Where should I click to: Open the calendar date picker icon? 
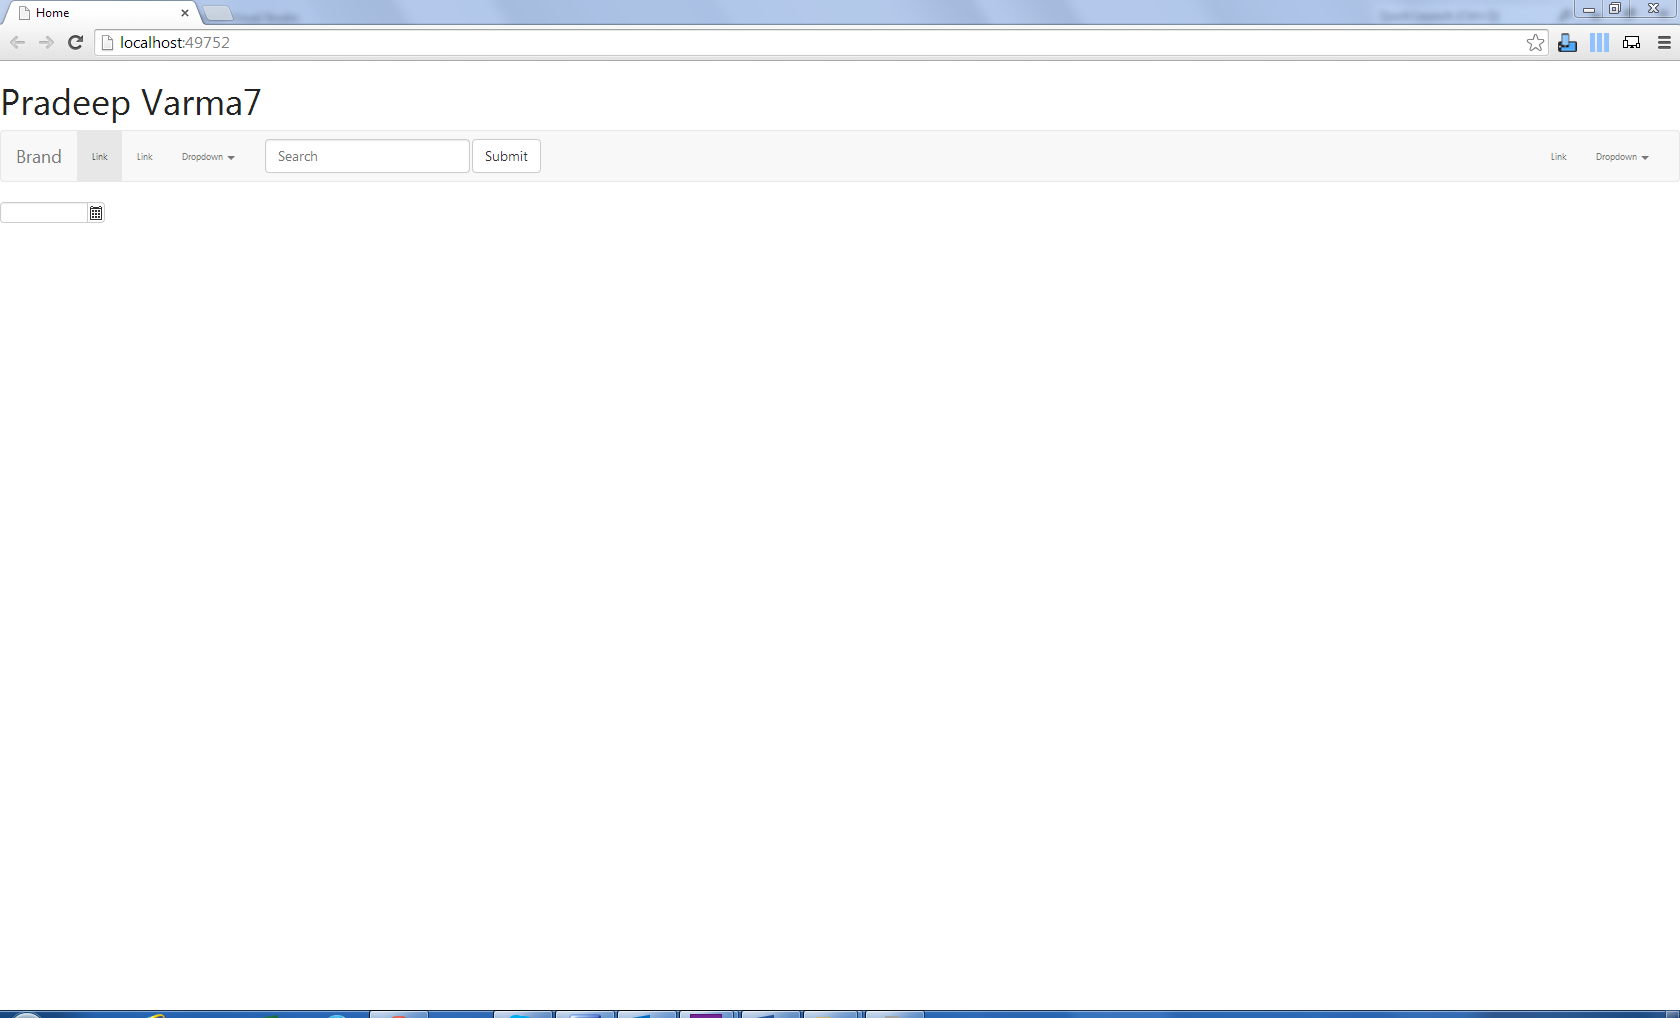click(96, 213)
